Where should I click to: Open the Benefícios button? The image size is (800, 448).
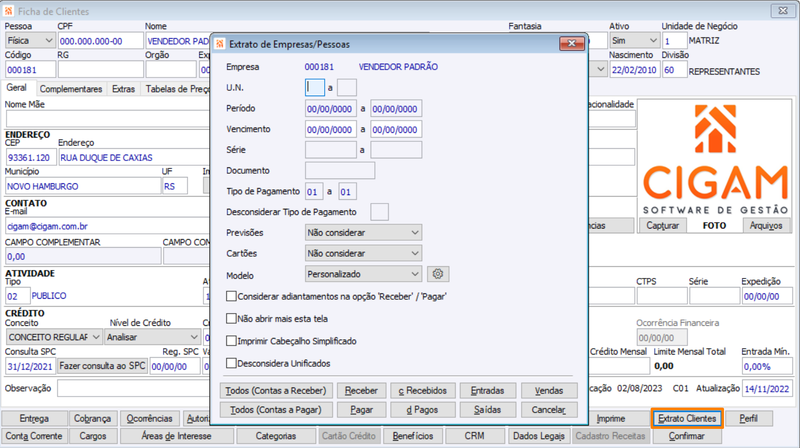(x=413, y=436)
